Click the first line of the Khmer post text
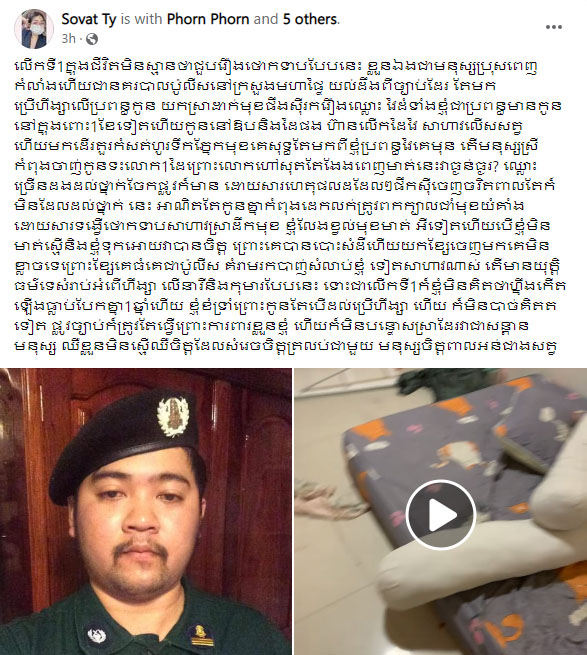 (275, 67)
